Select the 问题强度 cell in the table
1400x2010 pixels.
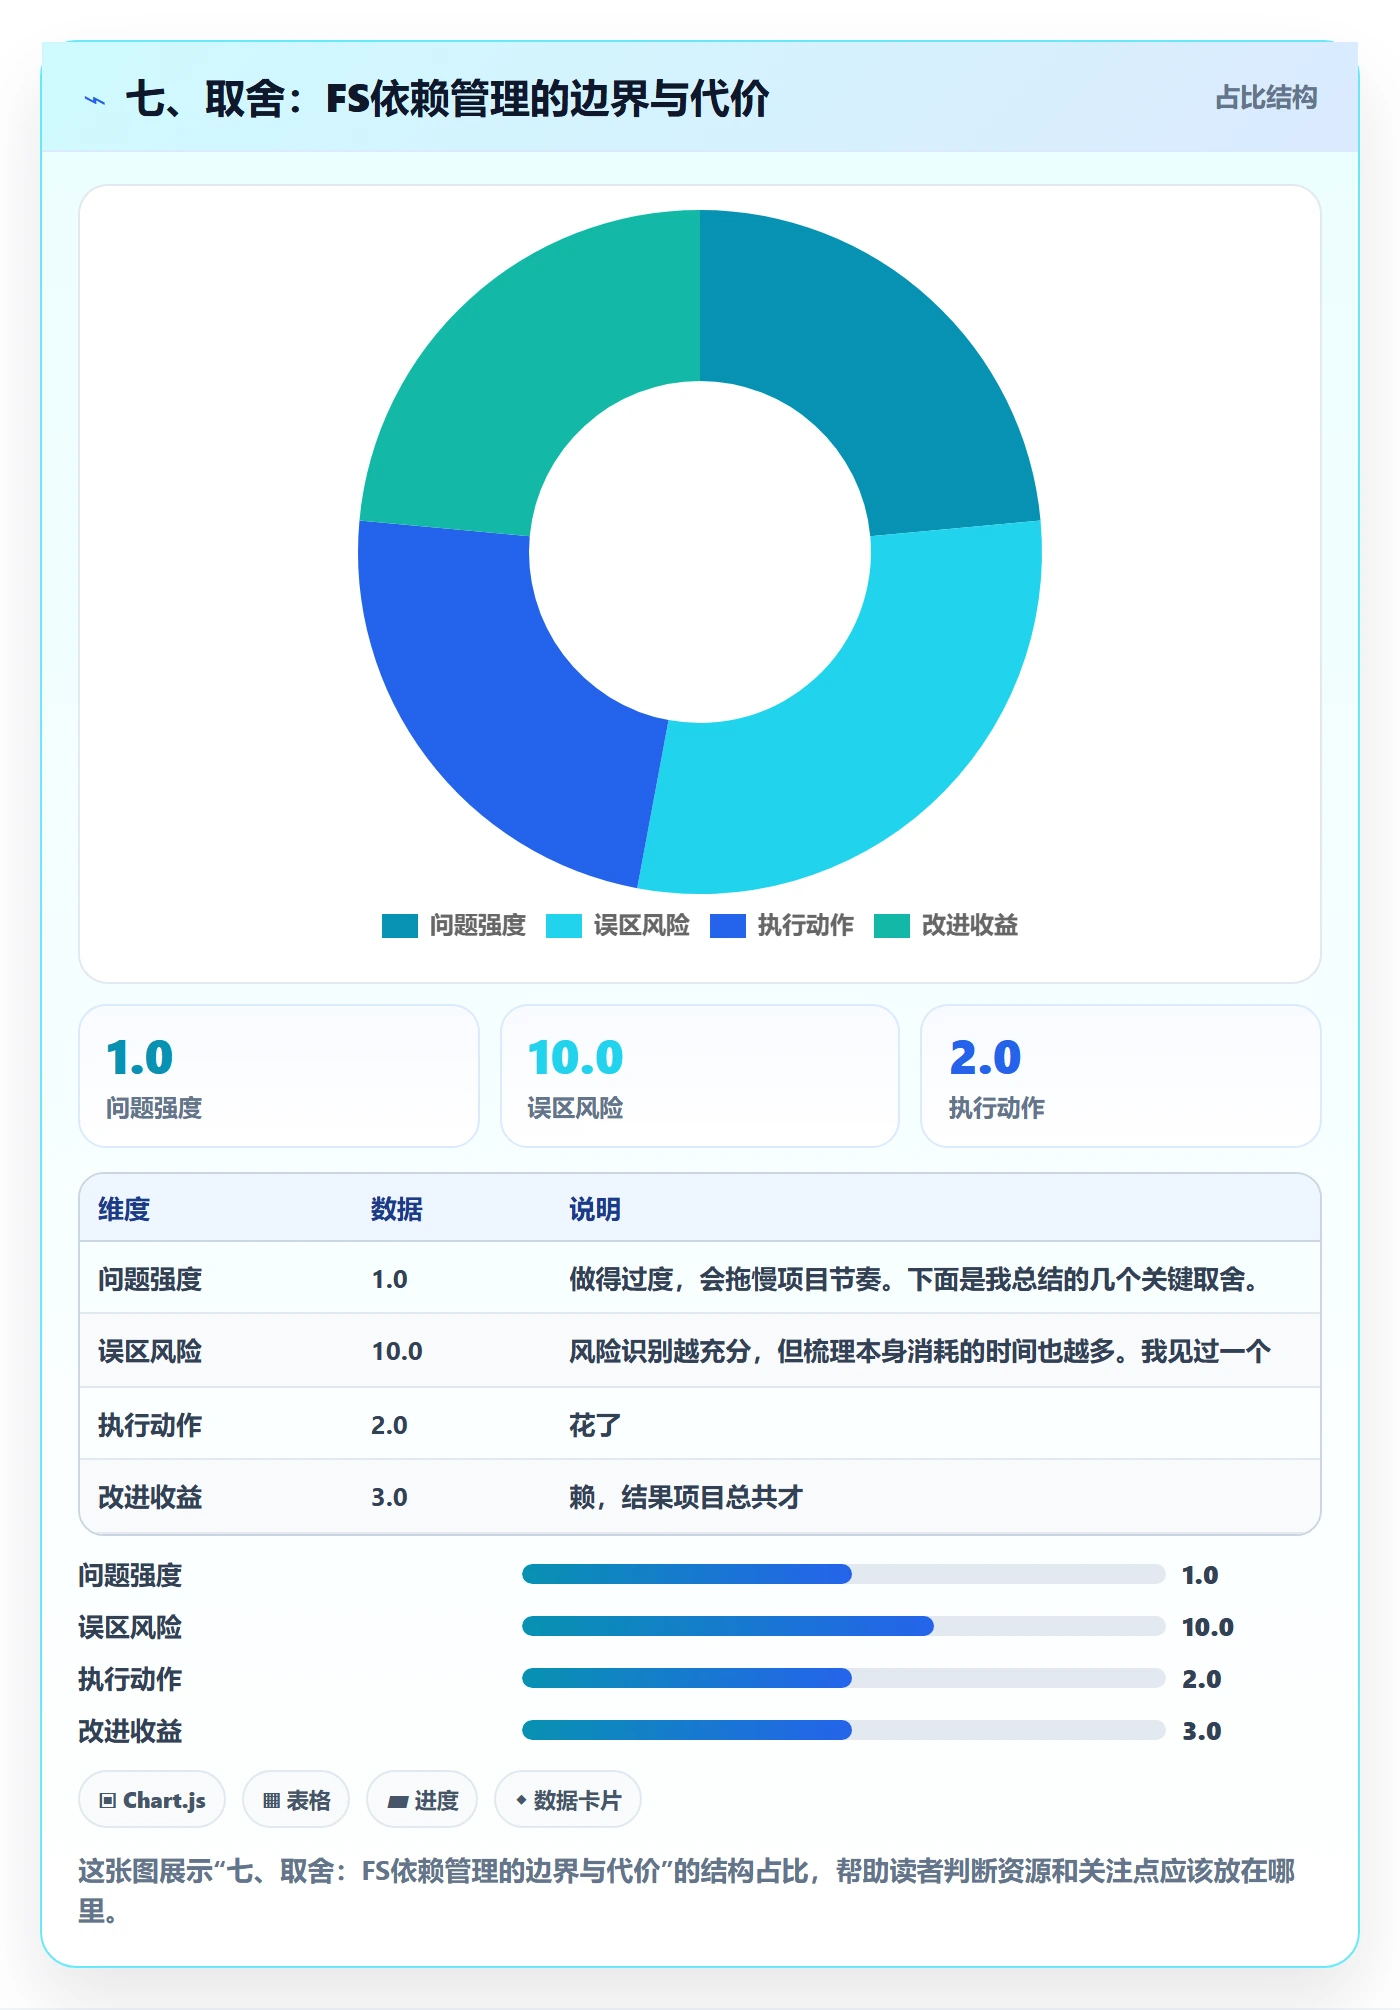150,1279
